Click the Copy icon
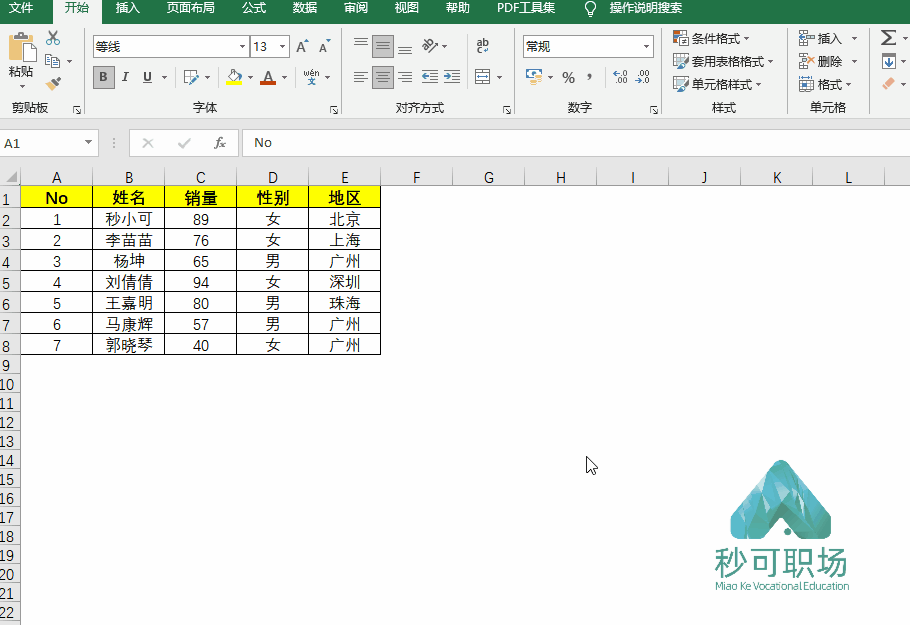The width and height of the screenshot is (910, 625). pyautogui.click(x=52, y=61)
